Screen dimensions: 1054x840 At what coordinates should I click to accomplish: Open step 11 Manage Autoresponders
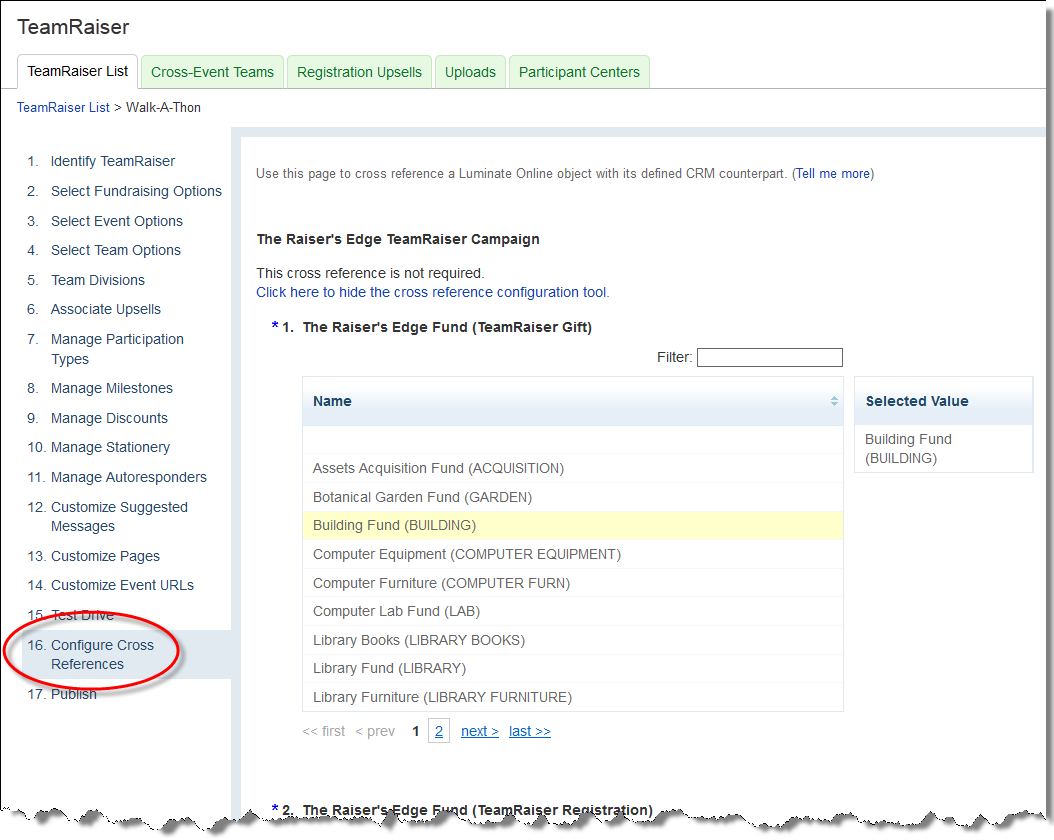(x=128, y=477)
